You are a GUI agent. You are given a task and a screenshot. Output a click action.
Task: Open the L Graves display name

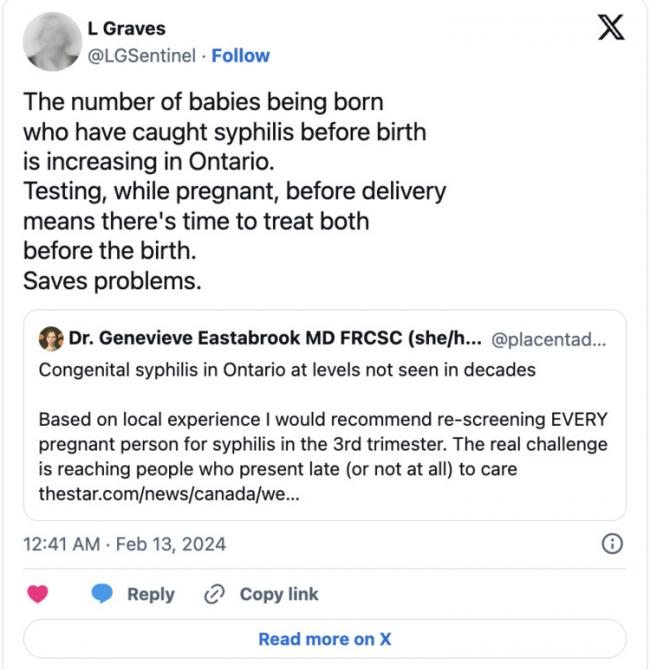click(x=134, y=29)
